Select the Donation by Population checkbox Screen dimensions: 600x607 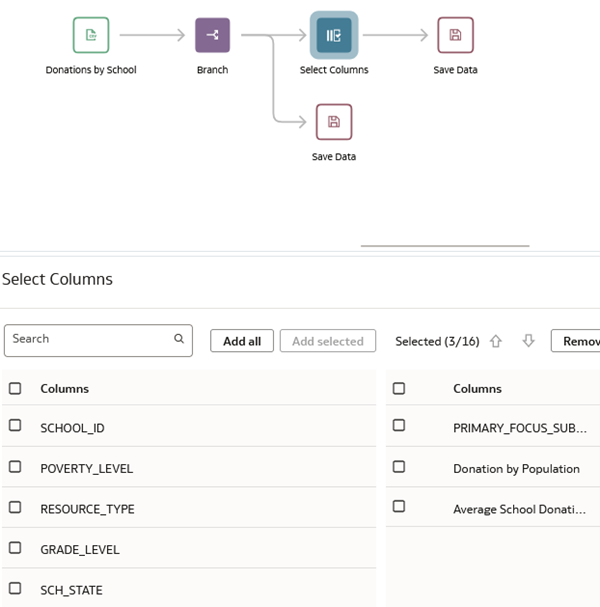pos(399,467)
